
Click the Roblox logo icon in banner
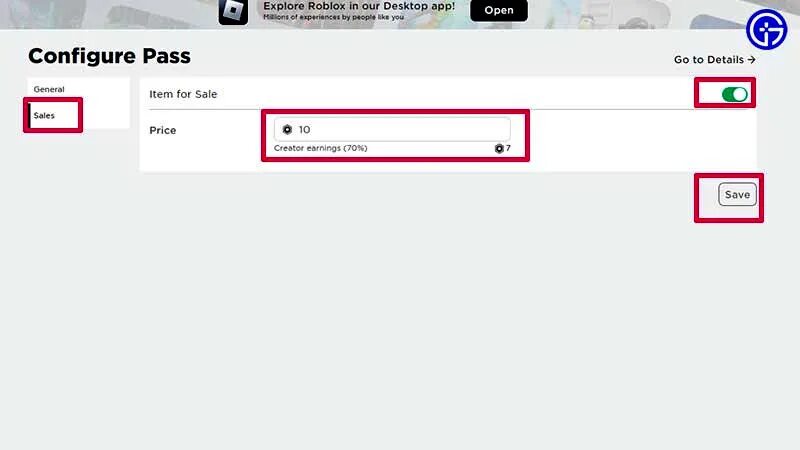pyautogui.click(x=233, y=12)
